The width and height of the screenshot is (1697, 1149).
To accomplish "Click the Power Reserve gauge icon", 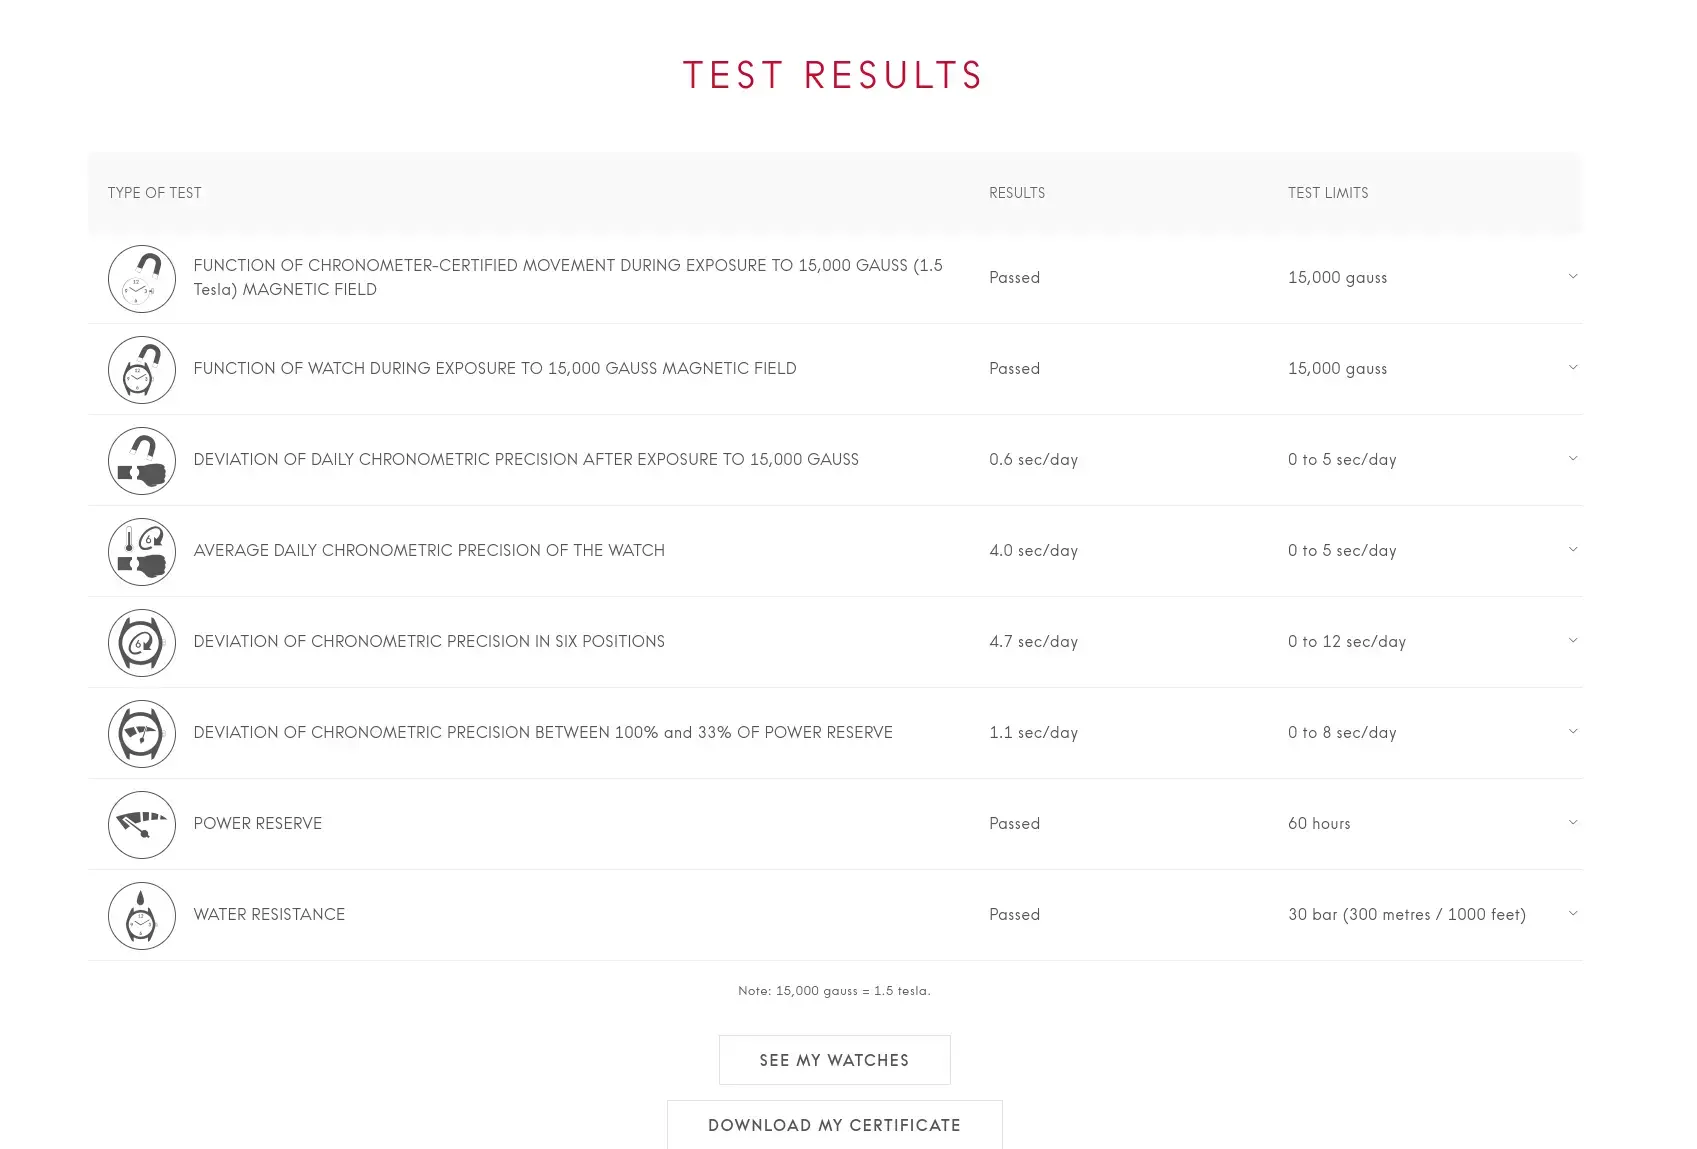I will 142,825.
